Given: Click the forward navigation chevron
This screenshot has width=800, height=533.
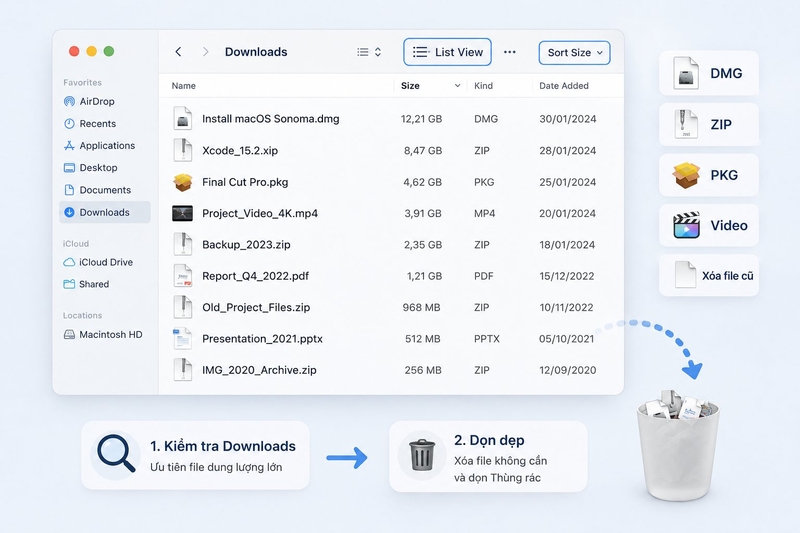Looking at the screenshot, I should coord(205,52).
